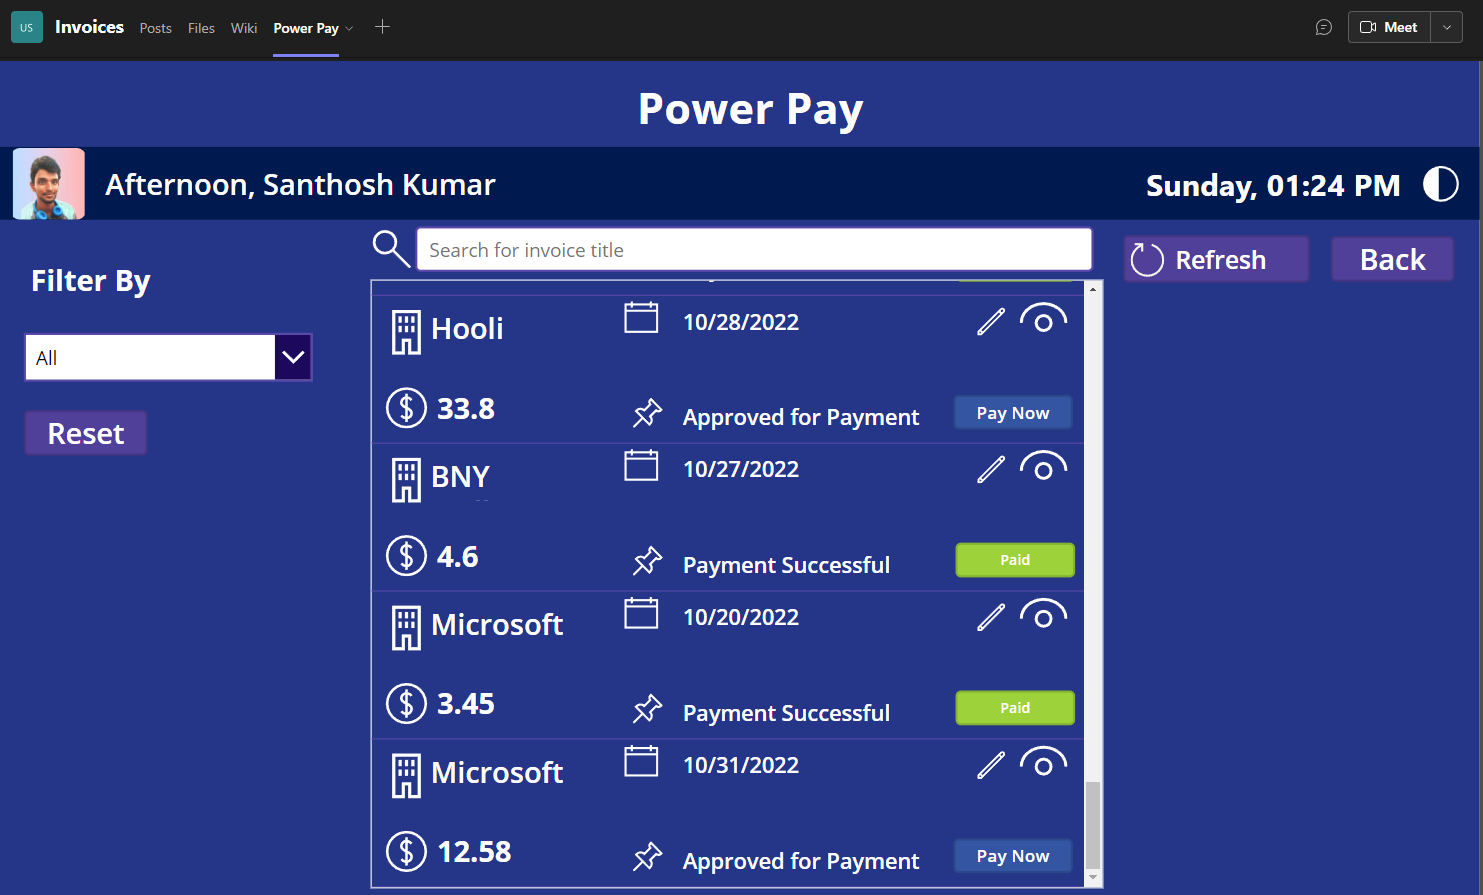This screenshot has width=1483, height=895.
Task: Click the calendar icon beside 10/27/2022
Action: coord(641,465)
